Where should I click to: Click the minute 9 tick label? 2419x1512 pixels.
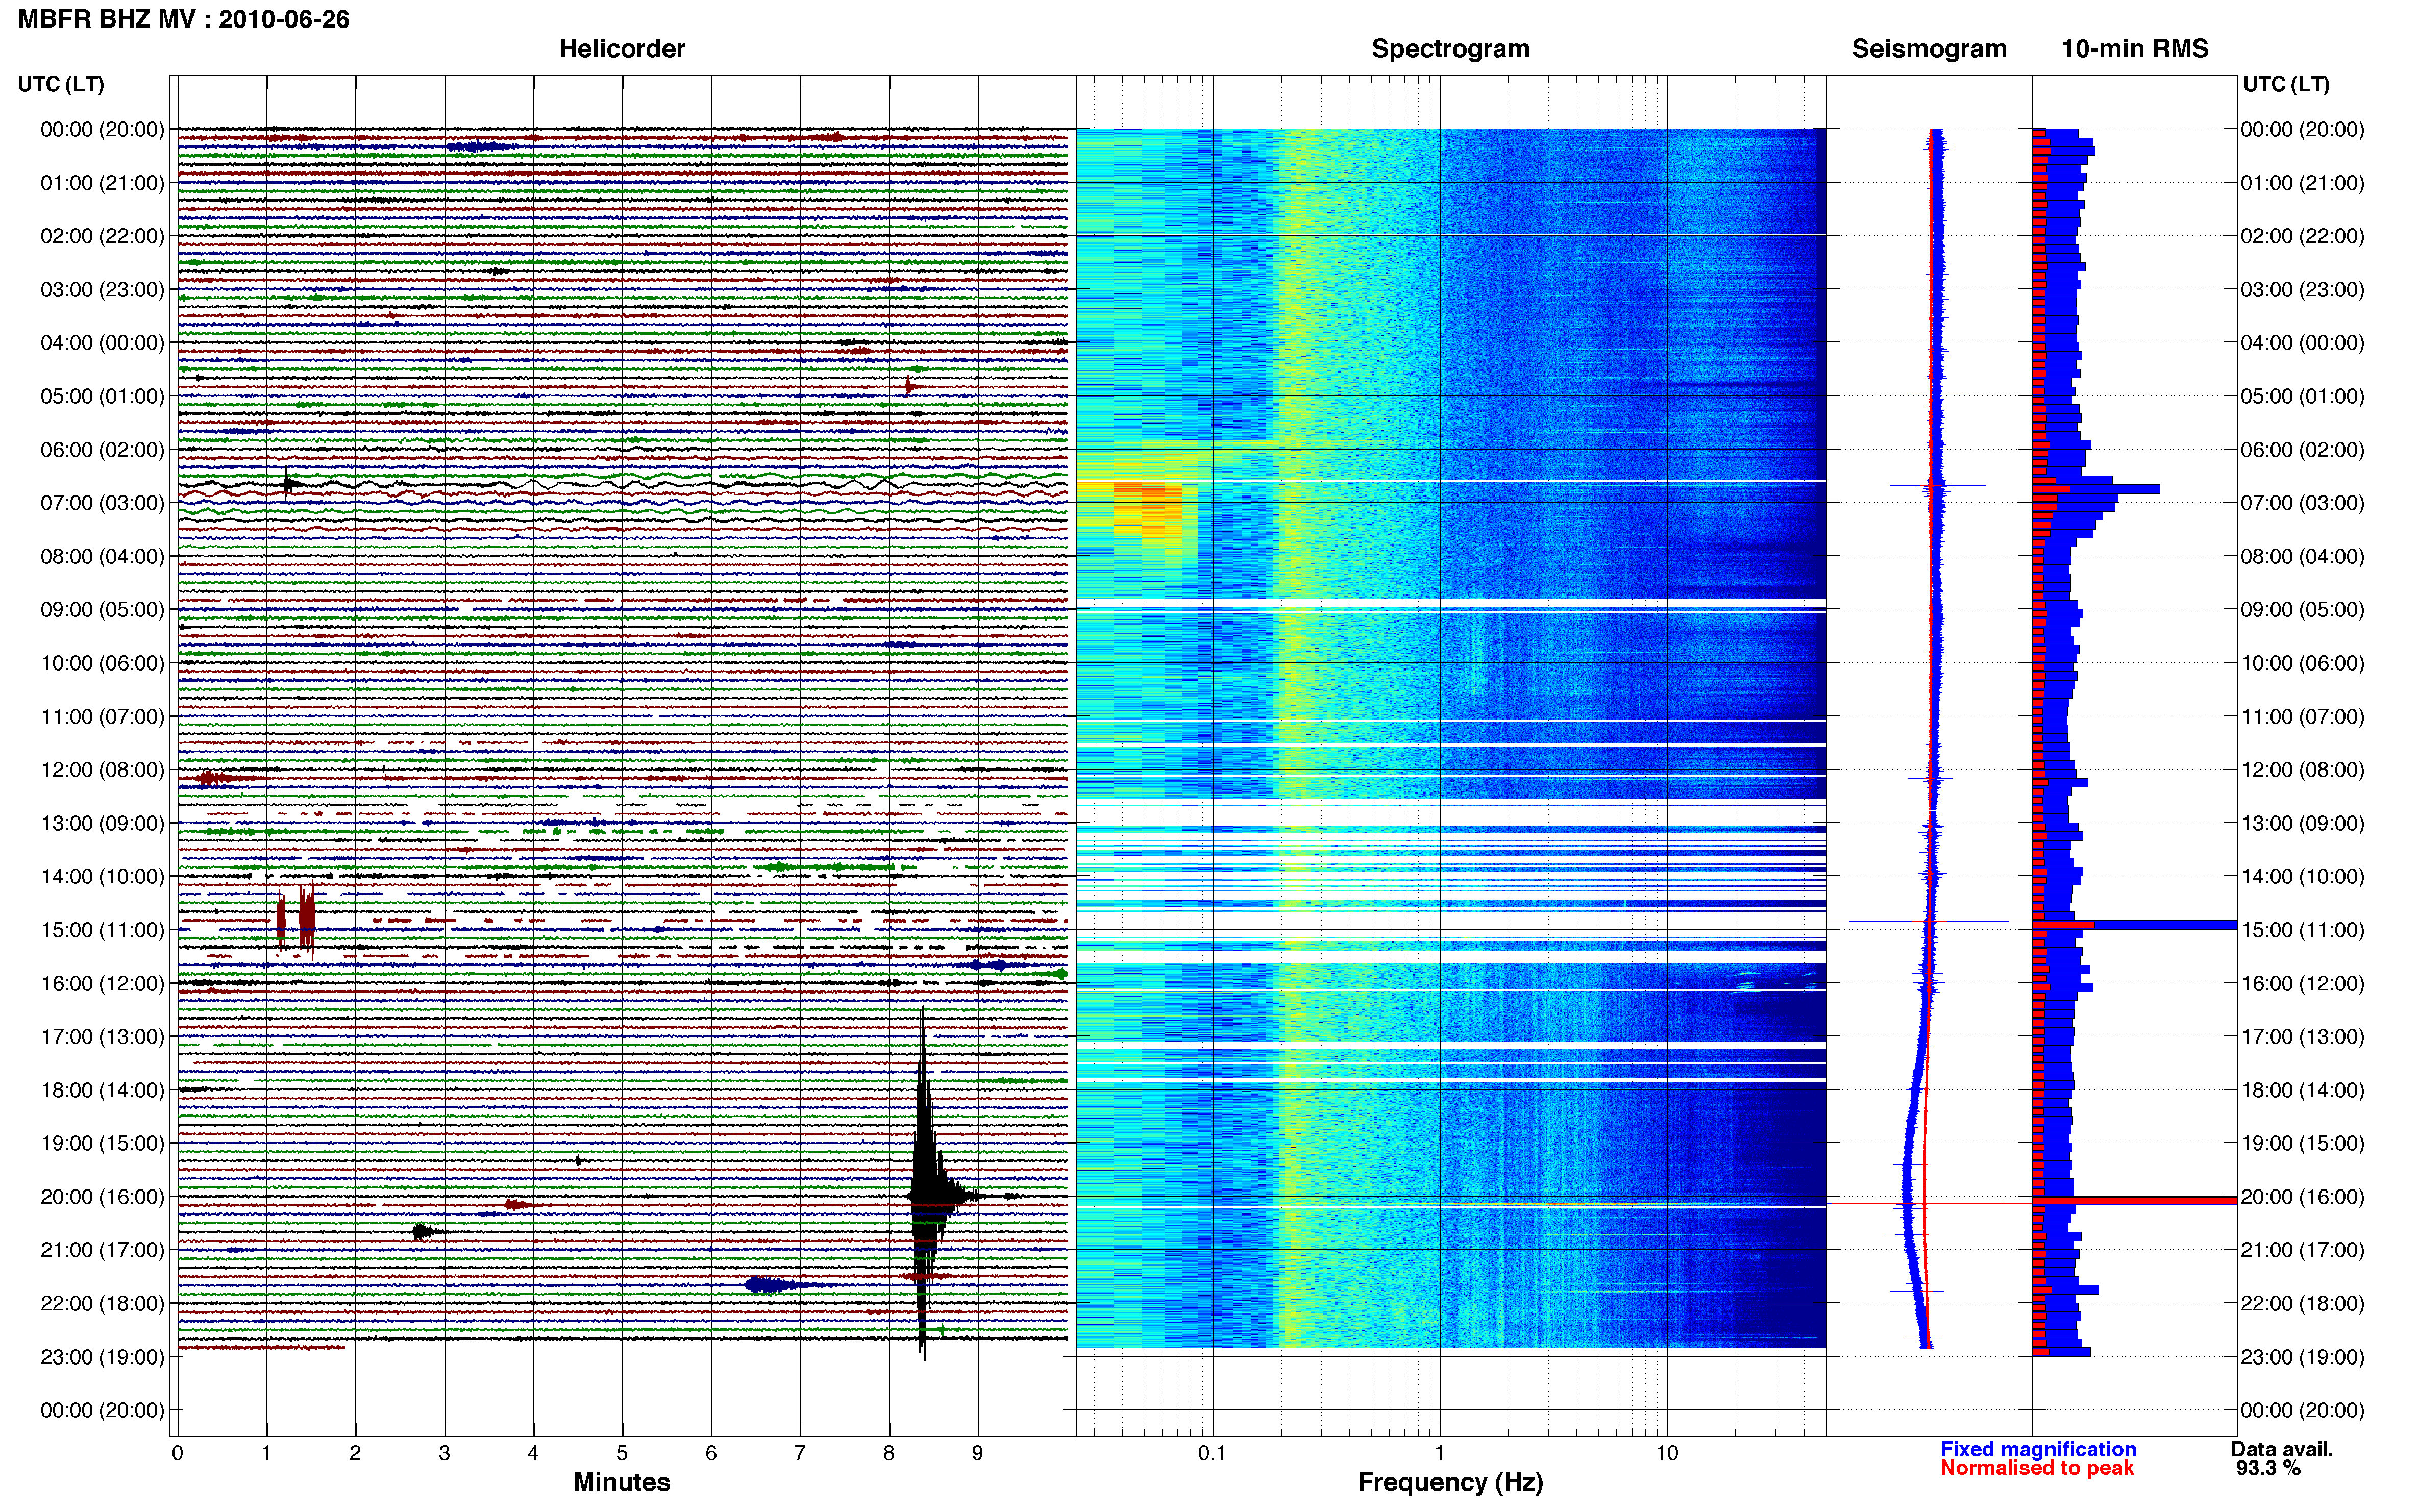click(977, 1453)
